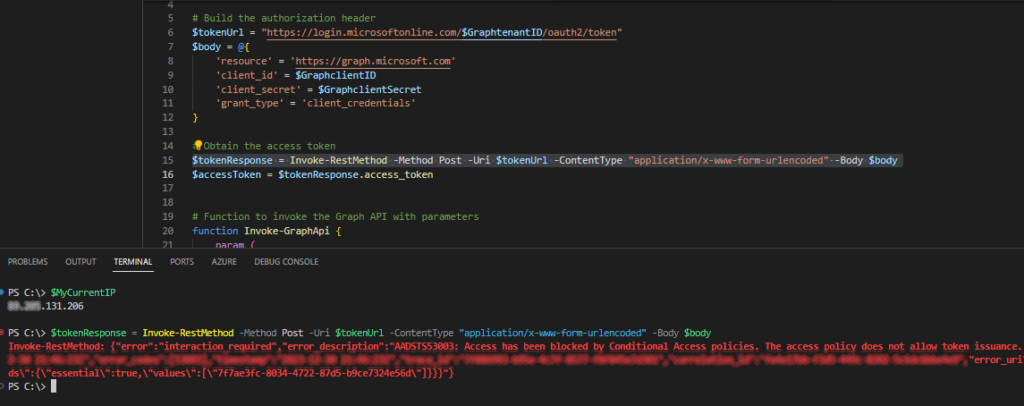Click the gray circle at the last terminal prompt
Image resolution: width=1024 pixels, height=406 pixels.
[x=3, y=386]
